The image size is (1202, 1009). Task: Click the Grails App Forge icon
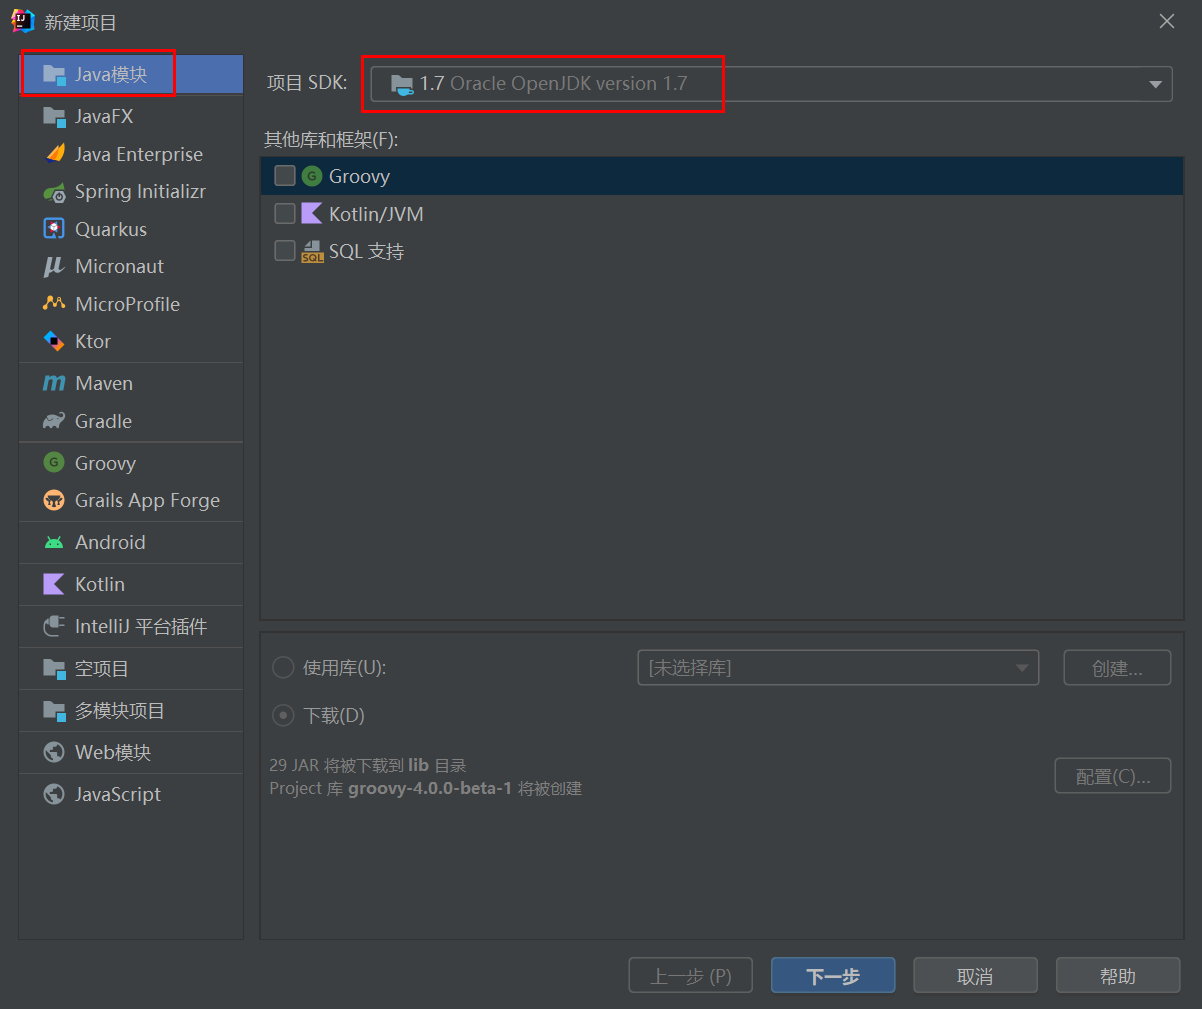click(54, 501)
